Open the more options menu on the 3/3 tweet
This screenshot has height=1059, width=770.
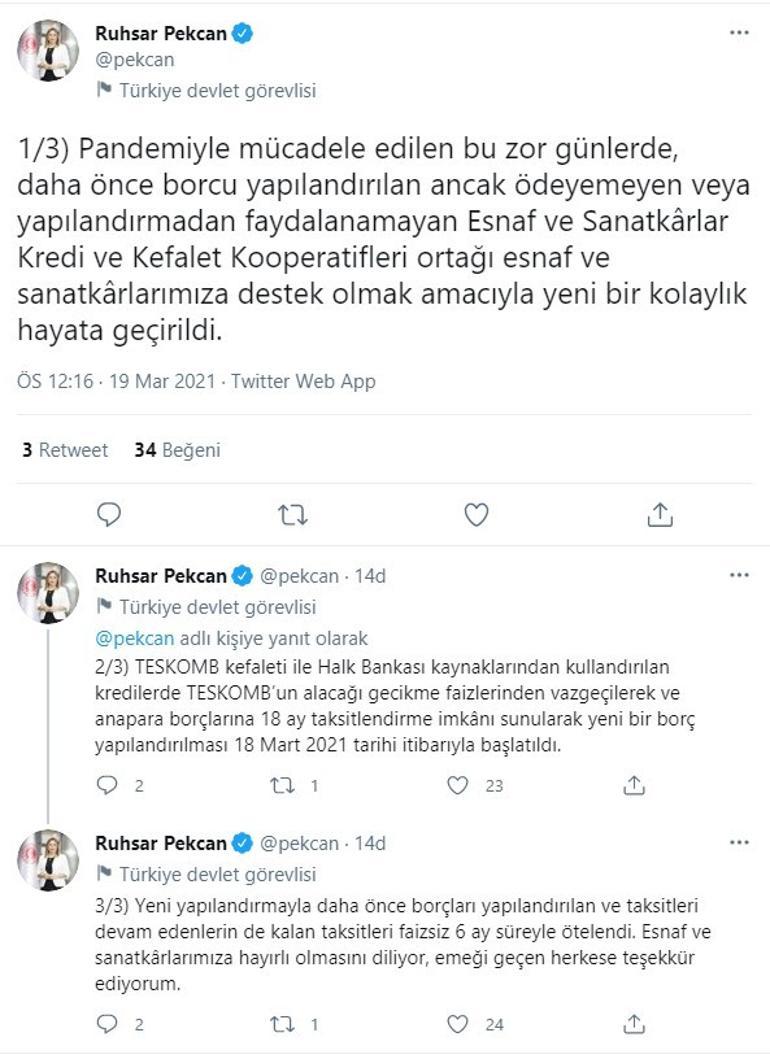(737, 842)
